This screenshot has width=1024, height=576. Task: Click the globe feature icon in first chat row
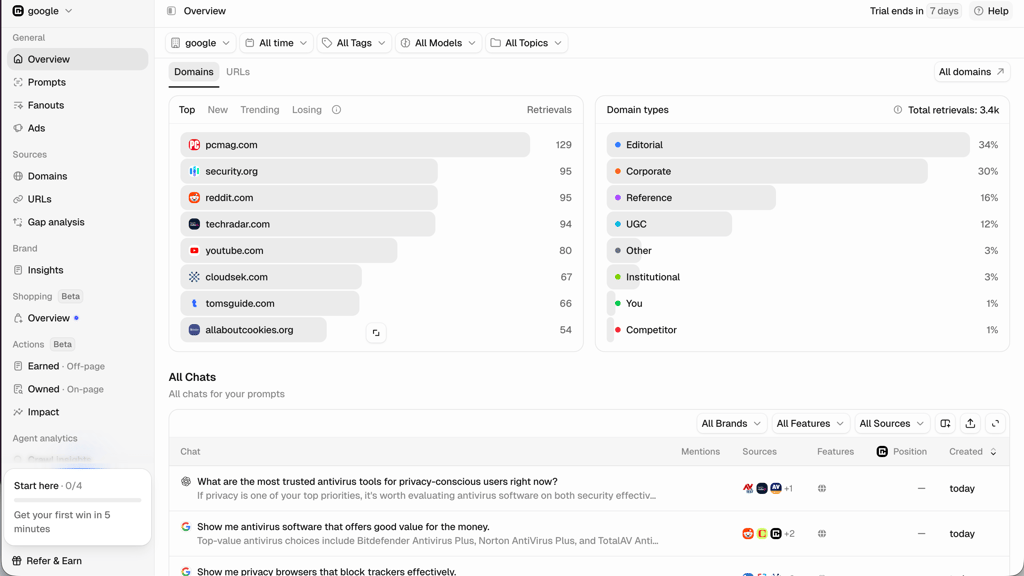click(822, 488)
